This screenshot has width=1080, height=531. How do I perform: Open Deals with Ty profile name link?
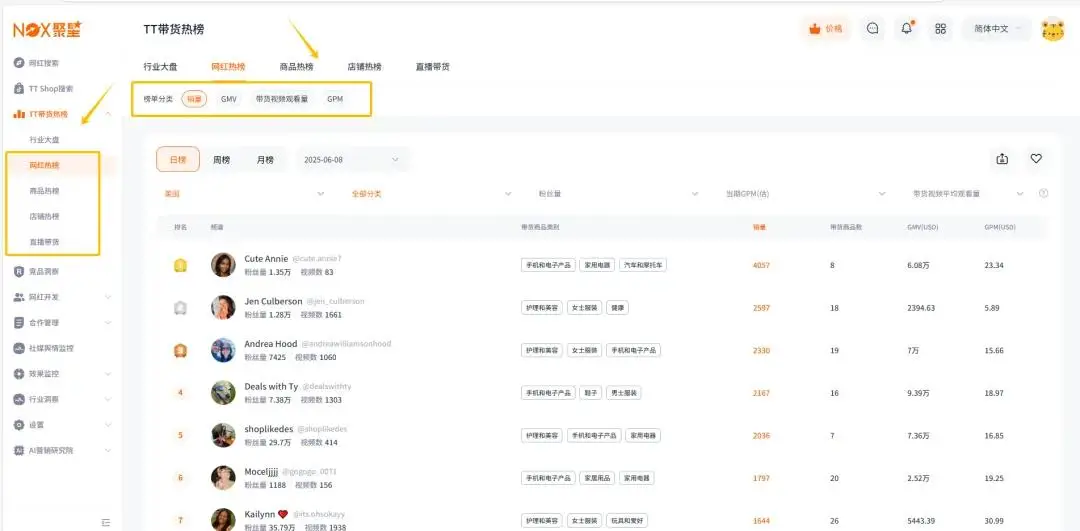(271, 386)
